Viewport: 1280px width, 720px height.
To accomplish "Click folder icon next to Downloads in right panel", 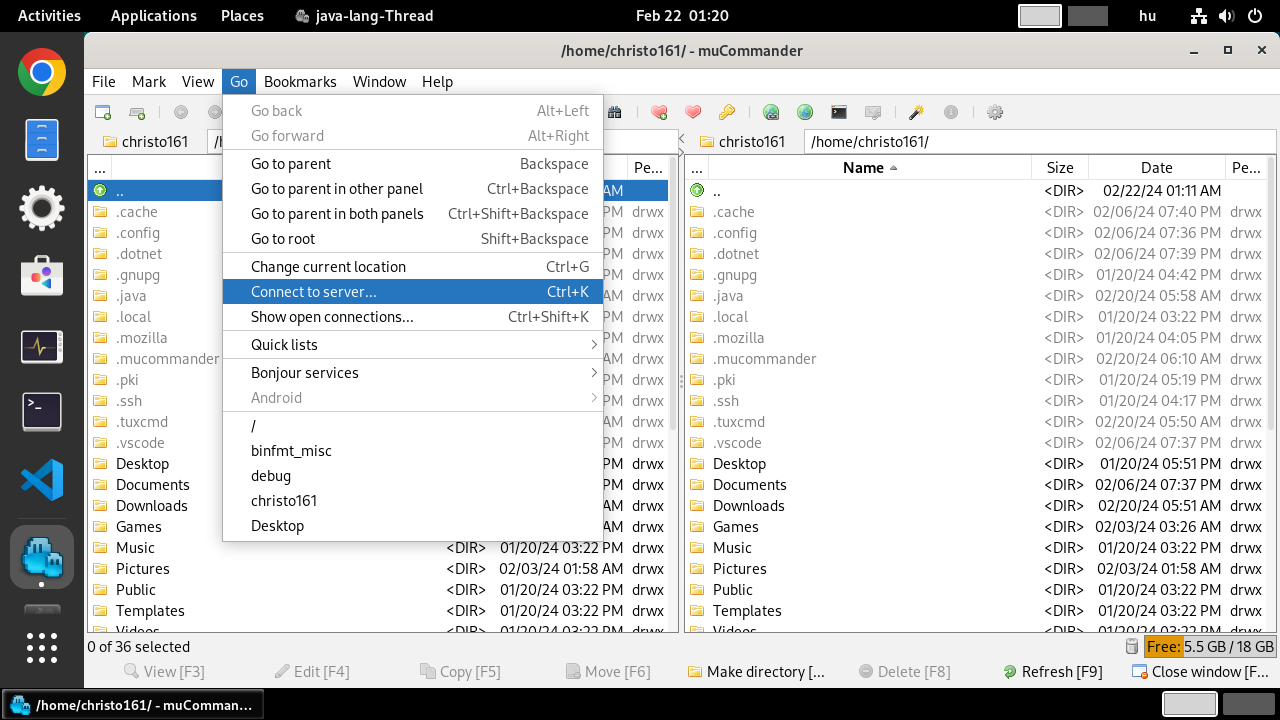I will 697,506.
